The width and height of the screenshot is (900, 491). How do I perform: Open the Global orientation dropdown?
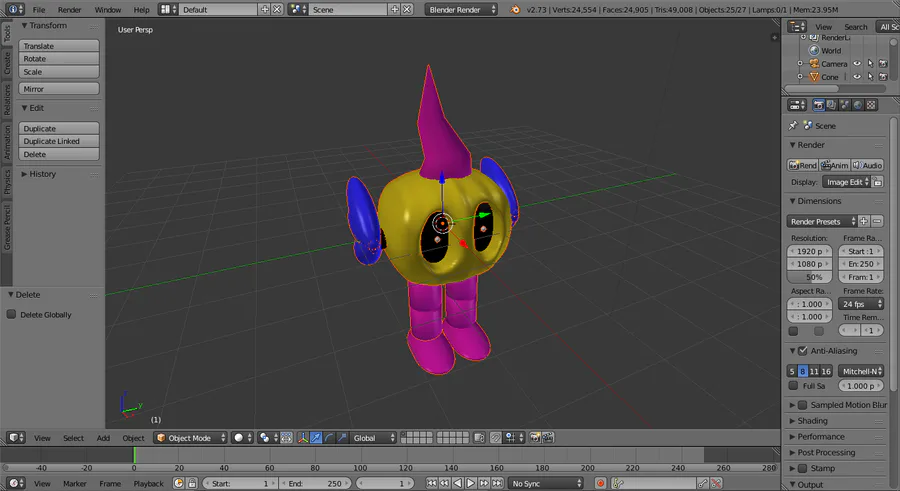click(x=373, y=438)
